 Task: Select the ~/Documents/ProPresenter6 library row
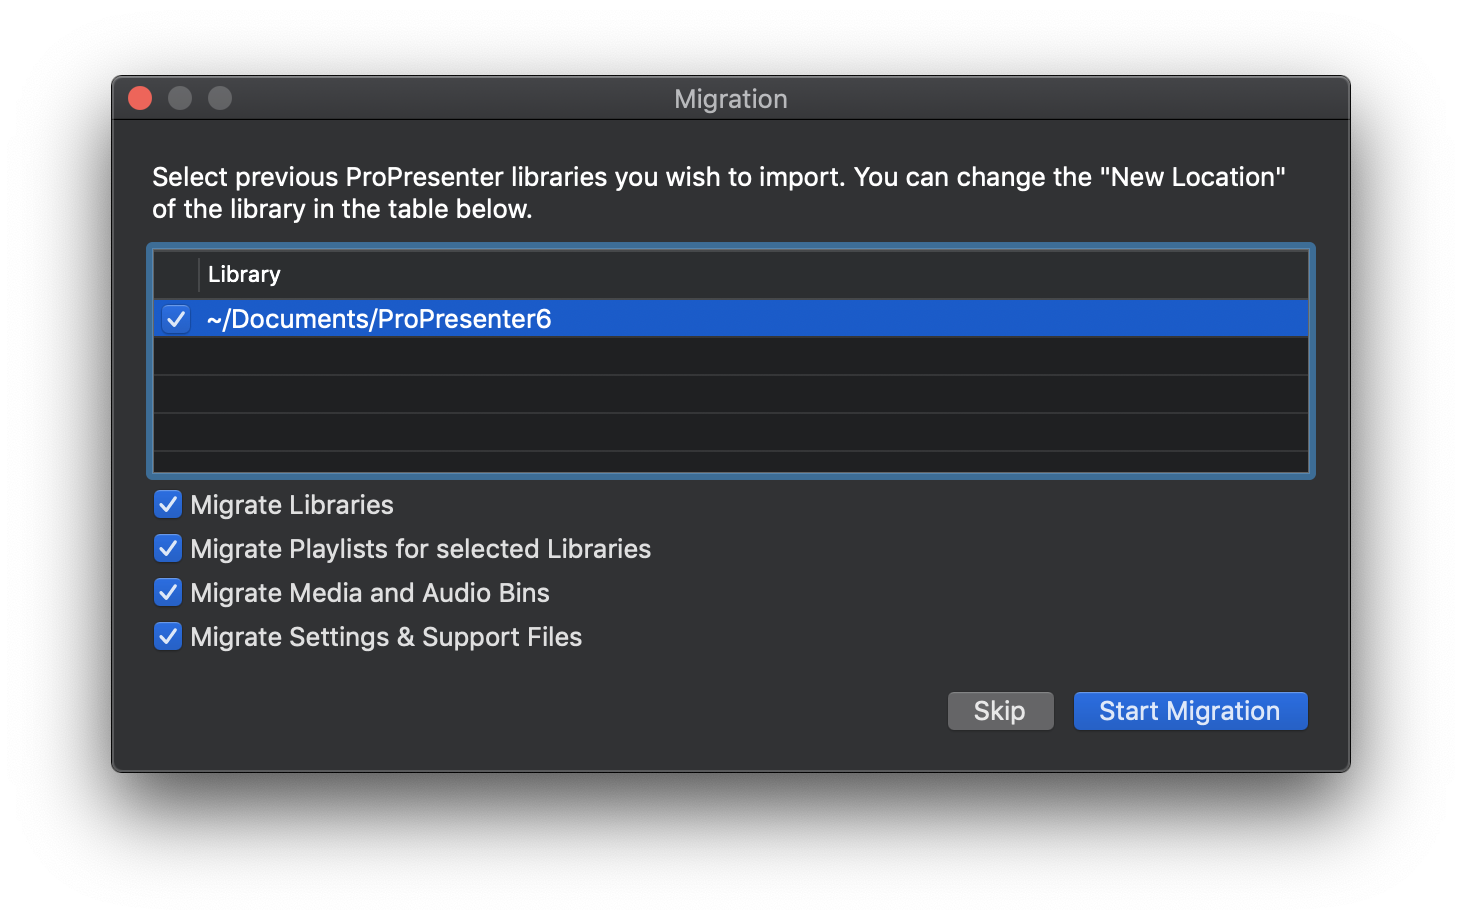pos(731,319)
